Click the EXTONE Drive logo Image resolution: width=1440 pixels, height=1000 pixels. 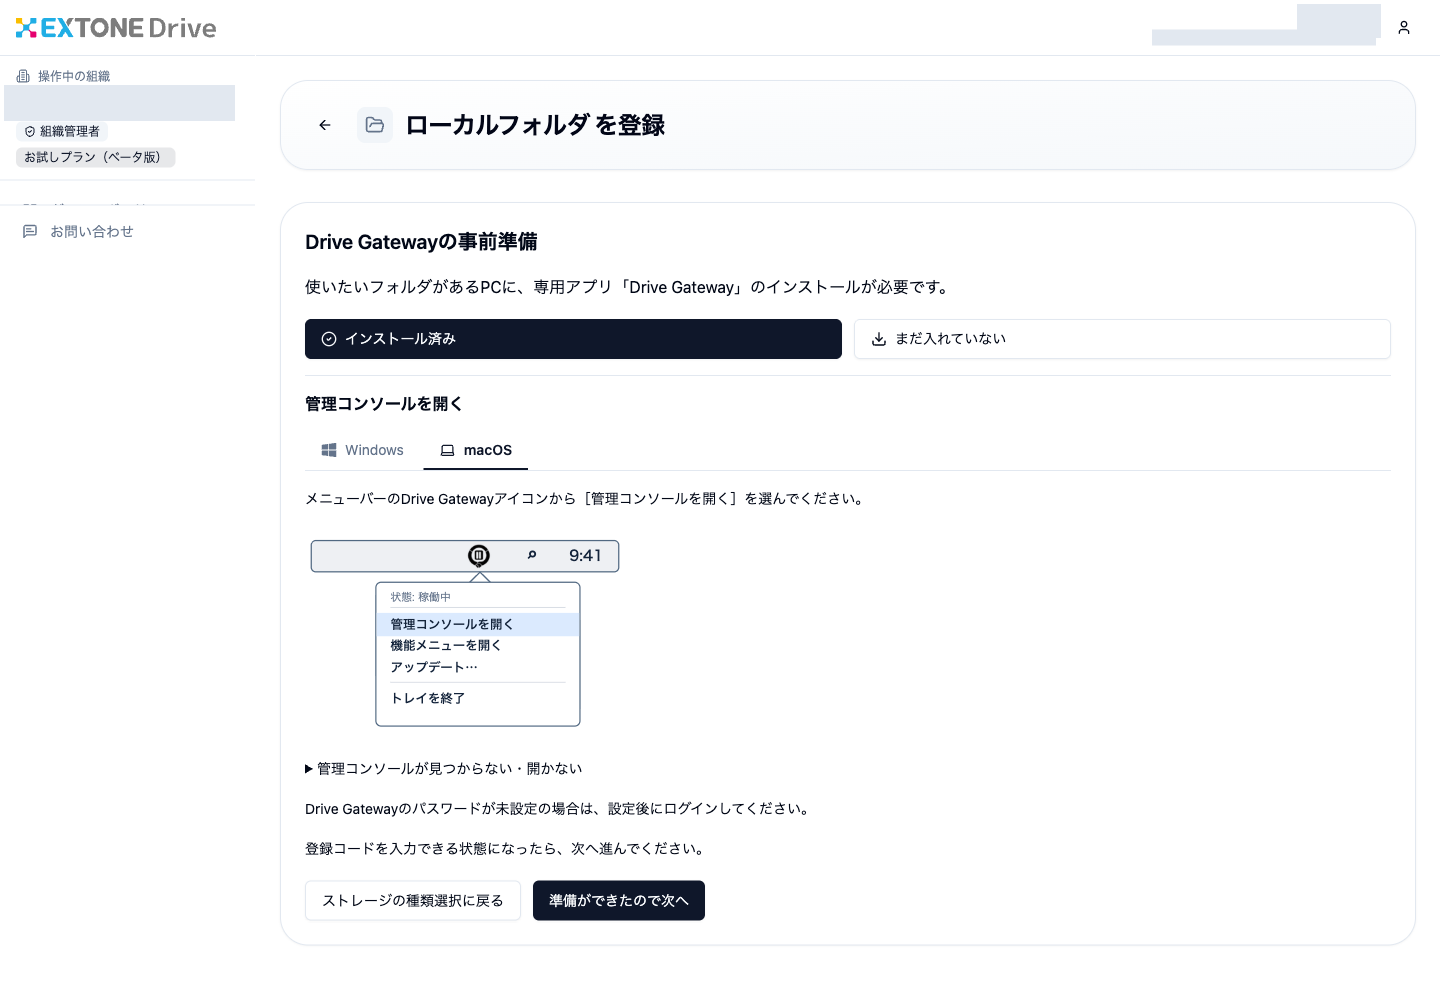[116, 28]
